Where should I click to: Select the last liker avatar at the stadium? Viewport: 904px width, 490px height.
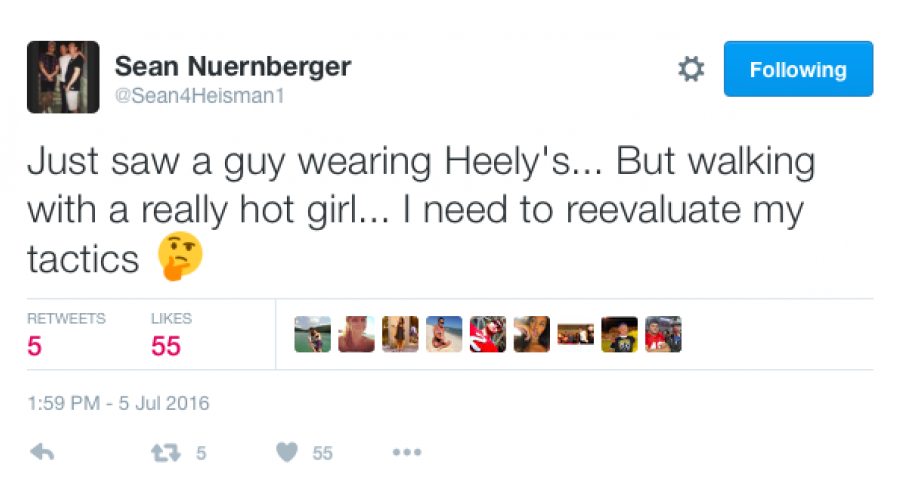point(663,334)
